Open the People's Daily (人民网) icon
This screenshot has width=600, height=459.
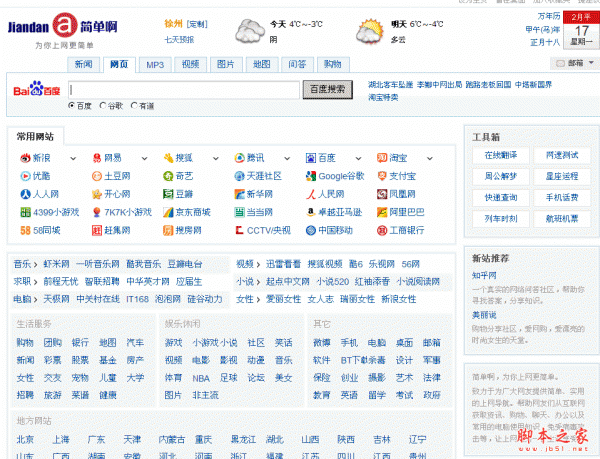pyautogui.click(x=311, y=194)
